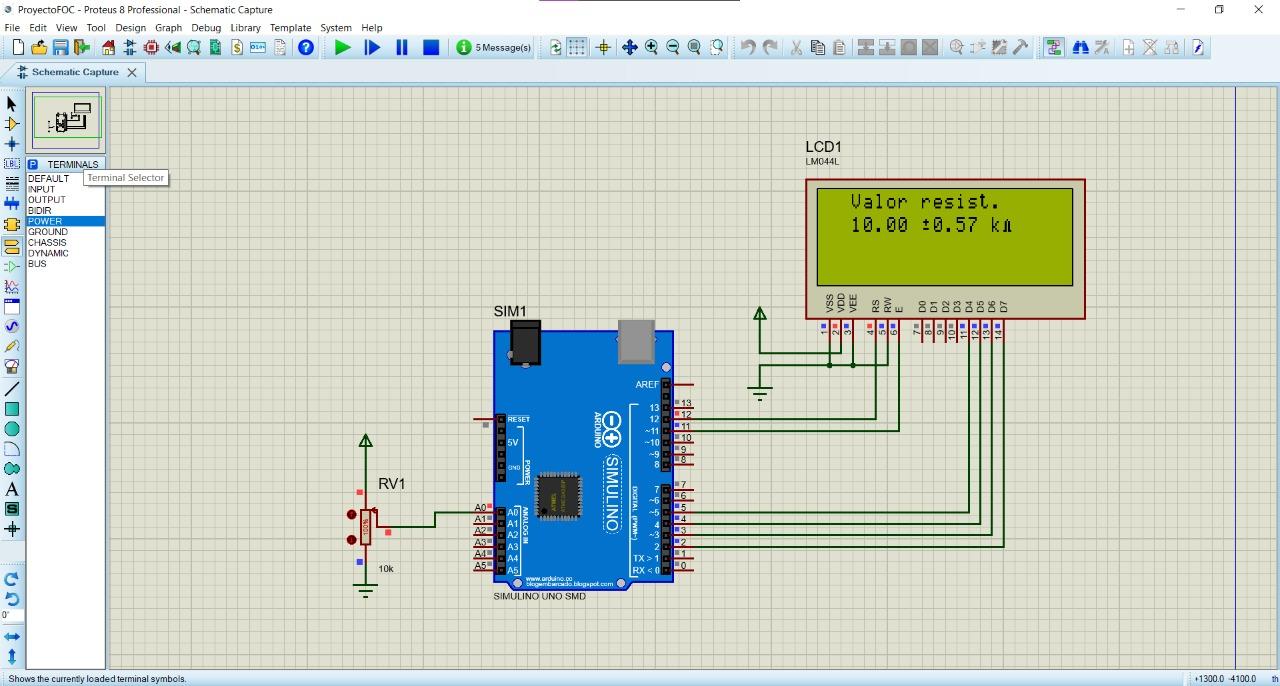The height and width of the screenshot is (686, 1280).
Task: Open the Design menu
Action: click(130, 28)
